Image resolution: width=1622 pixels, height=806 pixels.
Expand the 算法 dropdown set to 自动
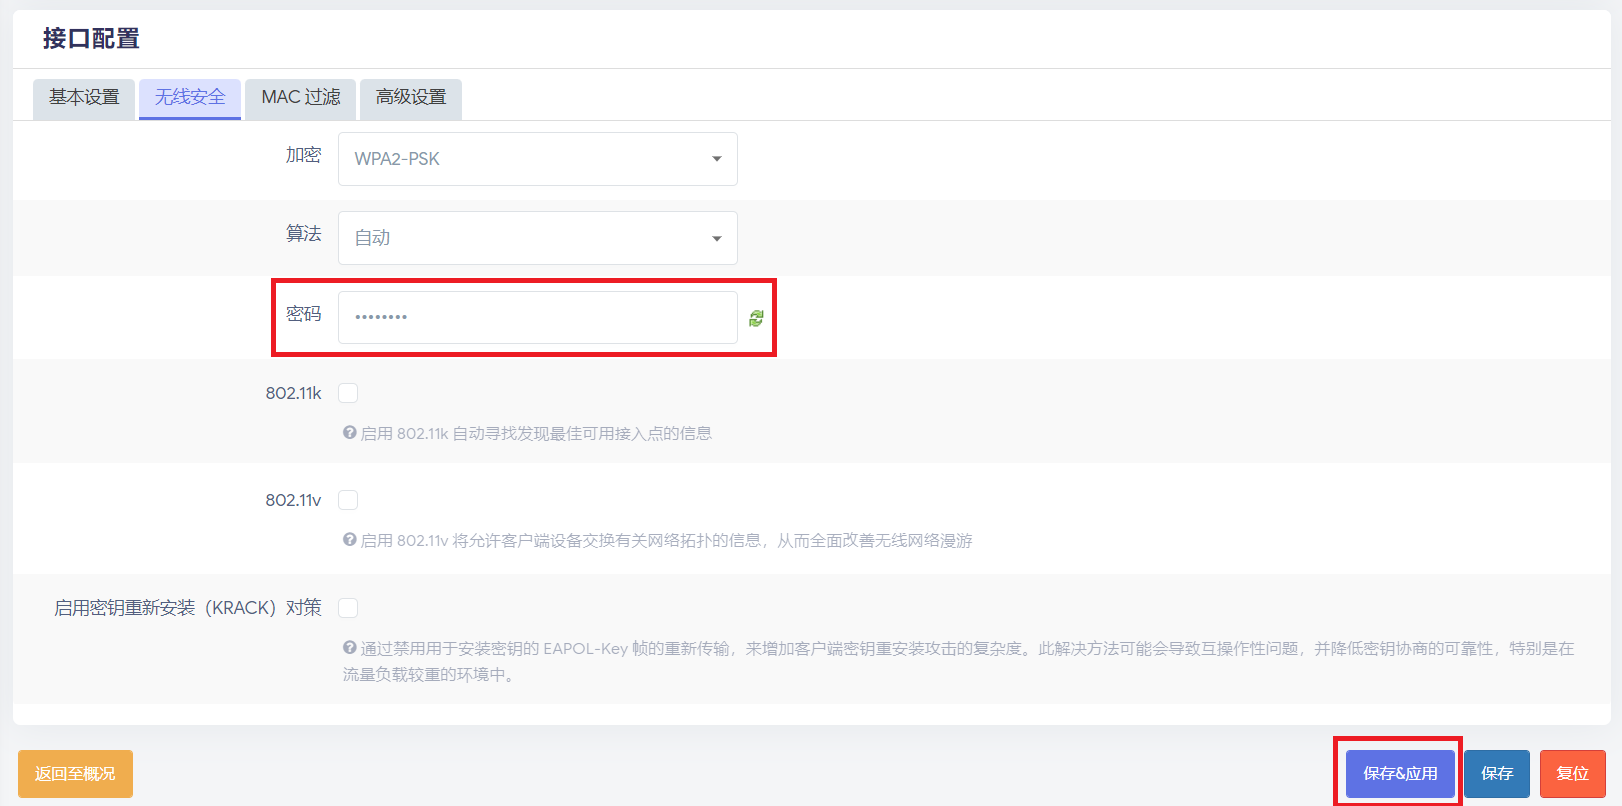[537, 238]
